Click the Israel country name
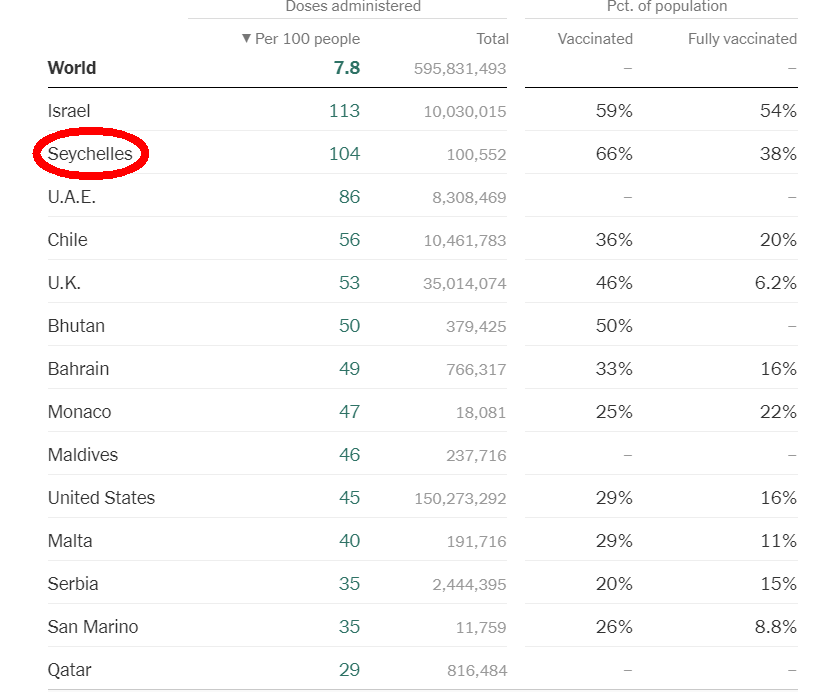The height and width of the screenshot is (692, 829). (x=69, y=111)
